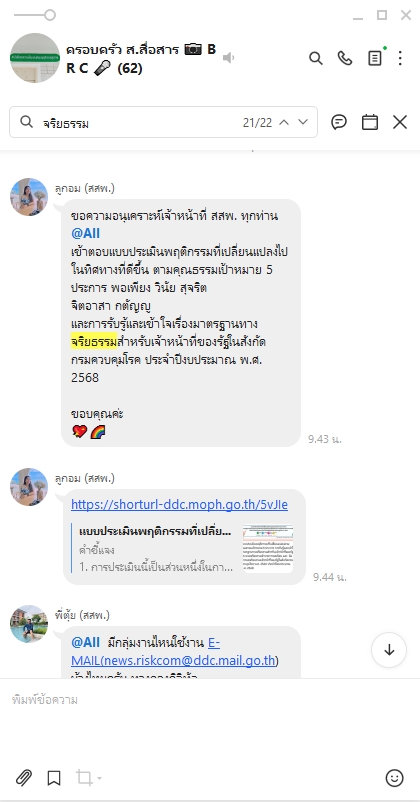Go to next search result with down chevron
Viewport: 420px width, 802px height.
(x=303, y=122)
